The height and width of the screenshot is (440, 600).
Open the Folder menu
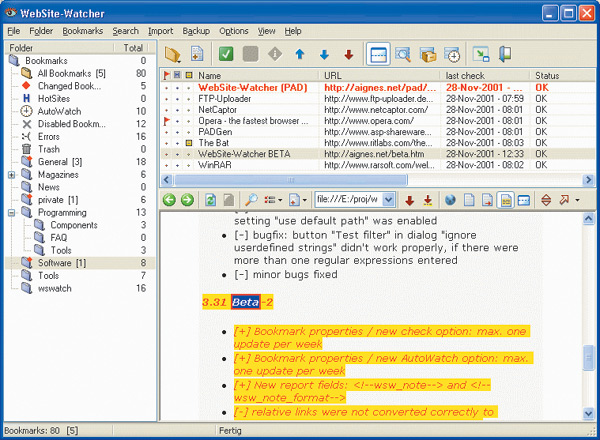(x=41, y=31)
